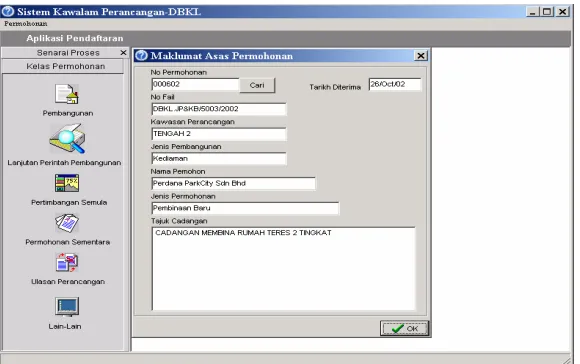Open the Ulasan Perancangan icon
The height and width of the screenshot is (364, 580).
(x=67, y=263)
